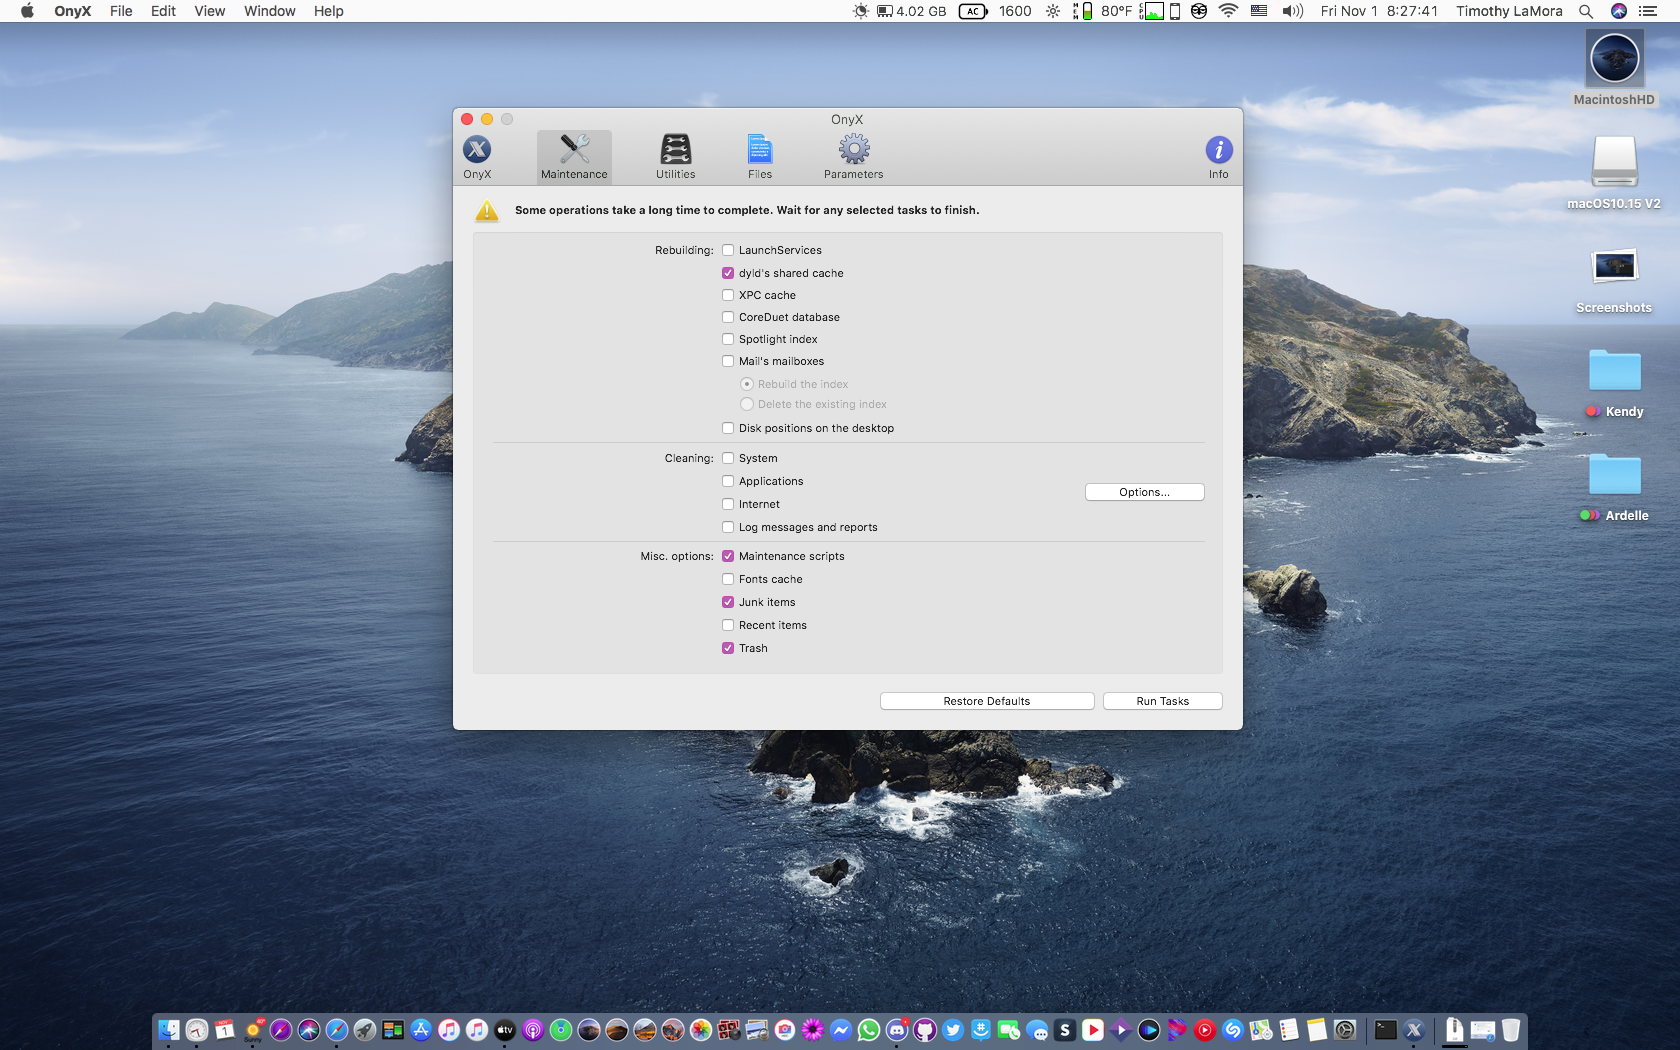Open the Files toolbar section
The height and width of the screenshot is (1050, 1680).
(x=760, y=151)
